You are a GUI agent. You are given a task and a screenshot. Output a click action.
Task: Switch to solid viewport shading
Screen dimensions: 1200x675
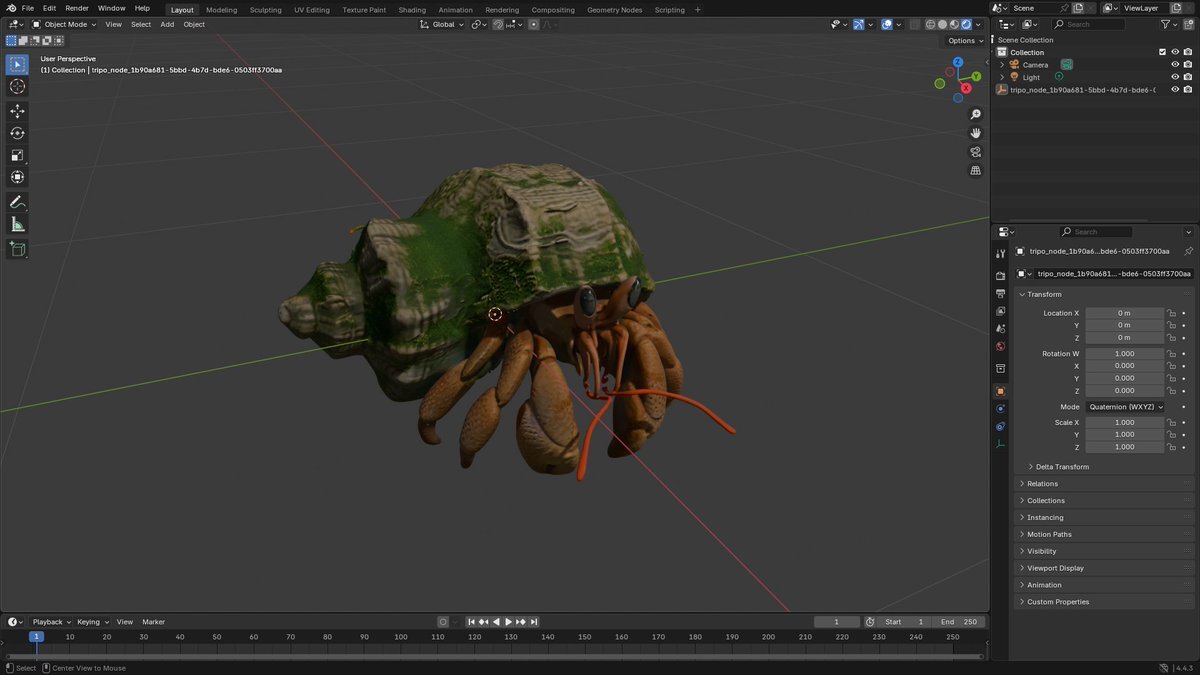[x=942, y=24]
